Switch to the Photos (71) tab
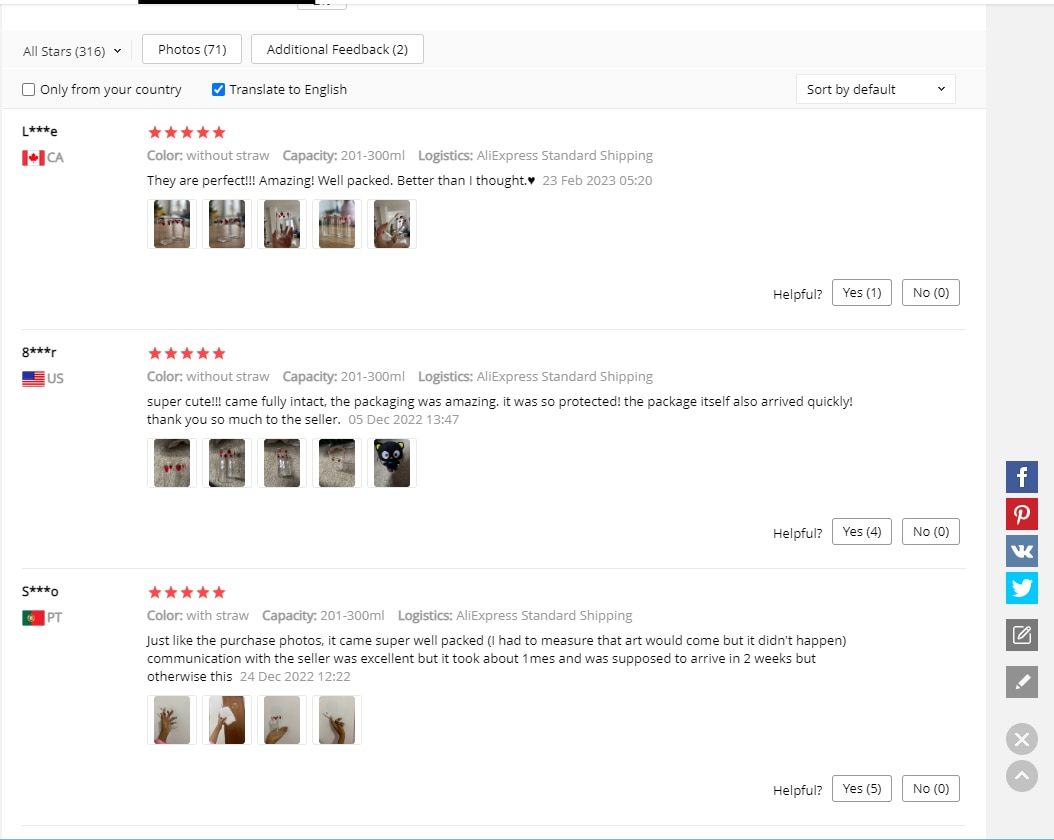This screenshot has width=1054, height=840. pyautogui.click(x=192, y=49)
